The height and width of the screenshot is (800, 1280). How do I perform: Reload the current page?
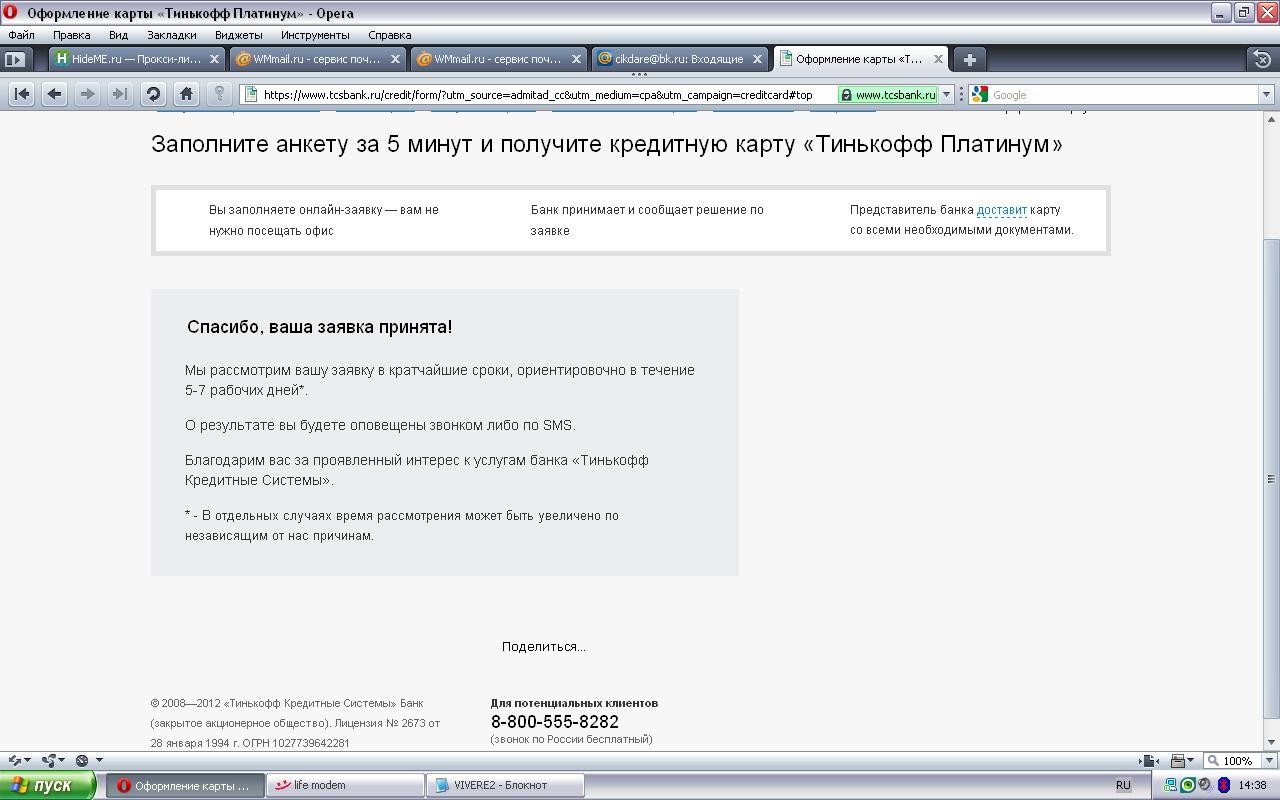153,94
